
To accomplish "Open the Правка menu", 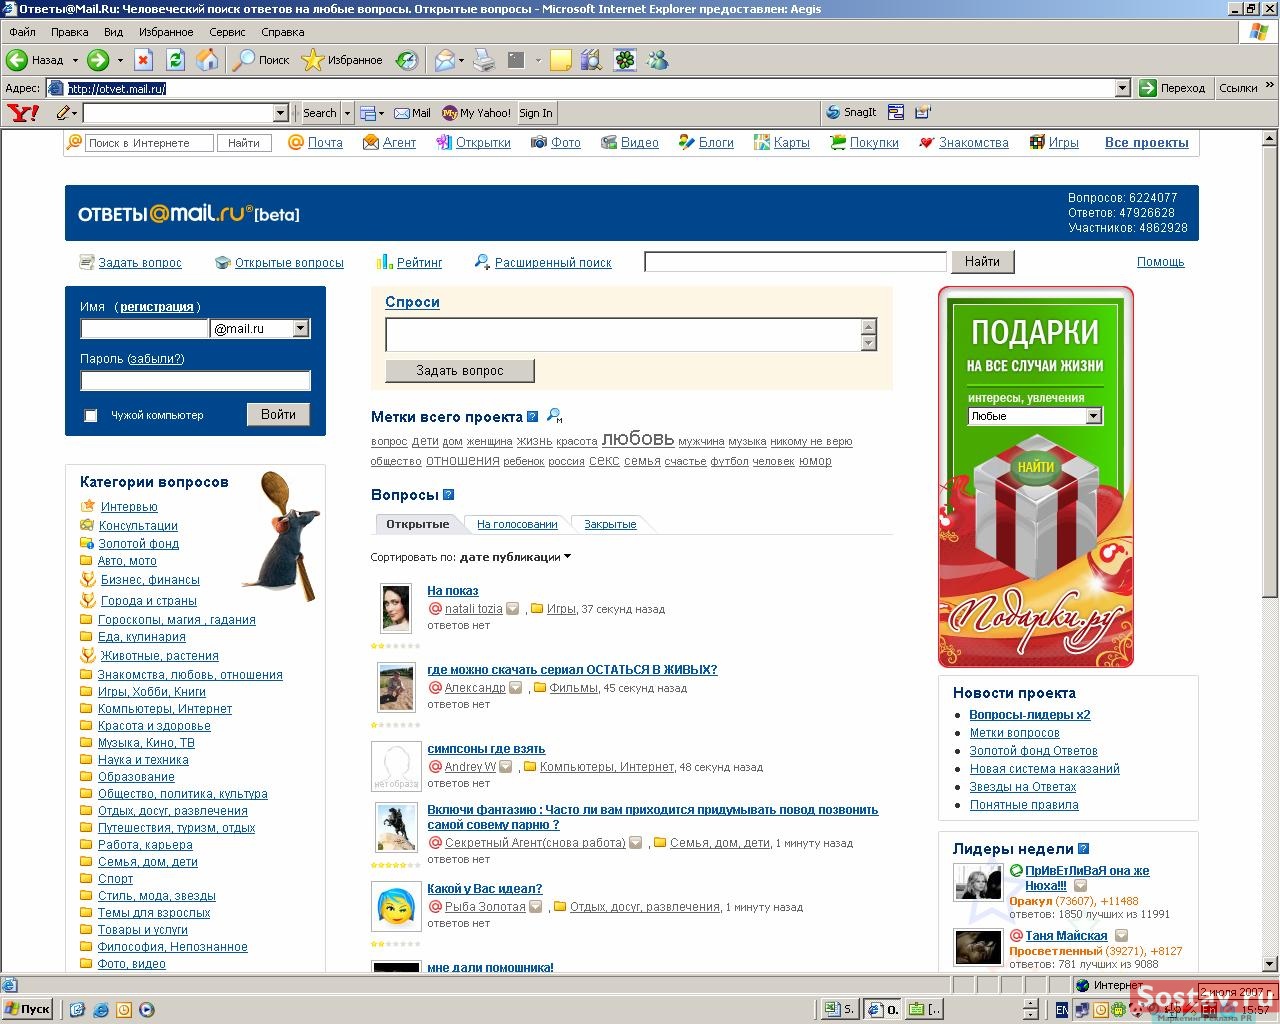I will 70,32.
